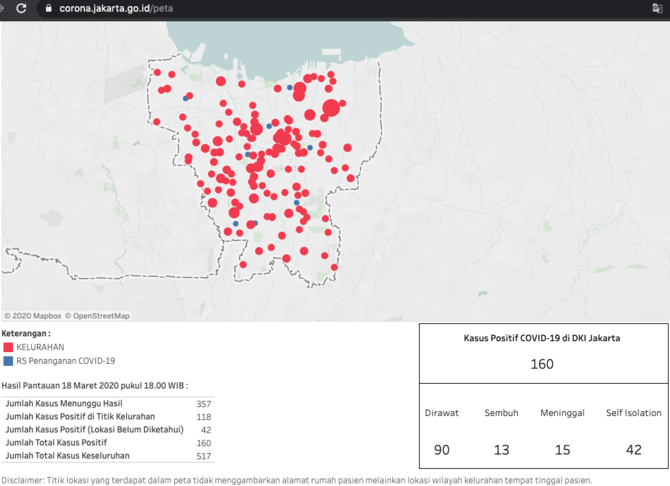670x486 pixels.
Task: Select the KELURAHAN legend label
Action: coord(40,347)
